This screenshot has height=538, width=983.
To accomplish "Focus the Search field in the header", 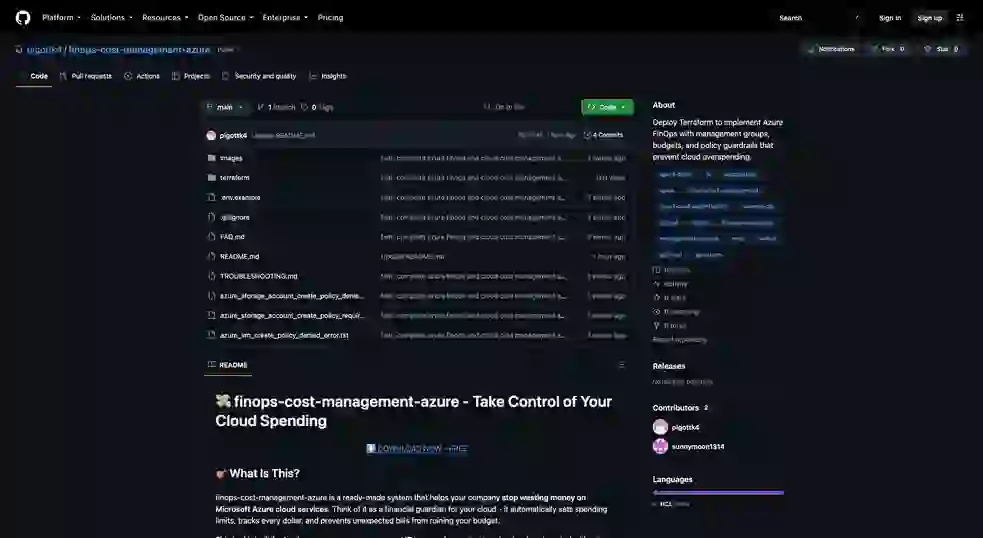I will coord(819,18).
